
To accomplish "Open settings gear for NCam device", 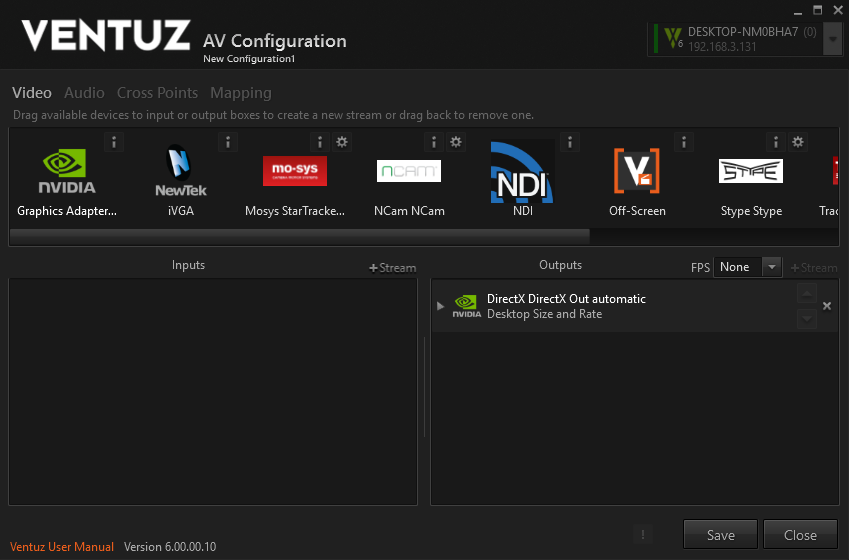I will [456, 142].
